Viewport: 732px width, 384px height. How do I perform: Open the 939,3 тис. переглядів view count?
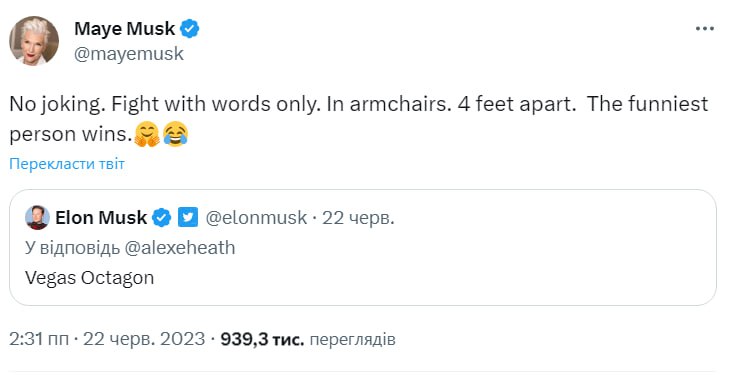point(308,339)
